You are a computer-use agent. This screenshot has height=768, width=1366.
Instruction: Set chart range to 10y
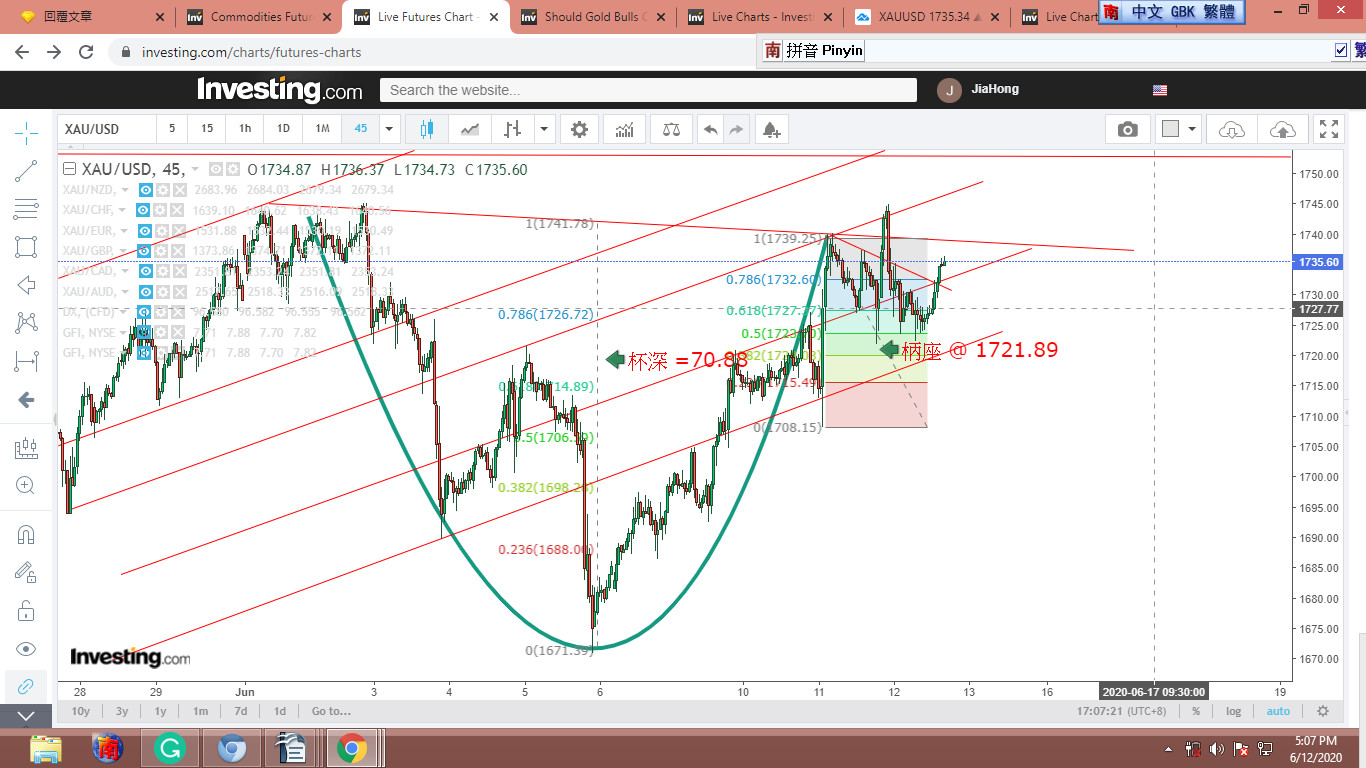click(x=81, y=711)
